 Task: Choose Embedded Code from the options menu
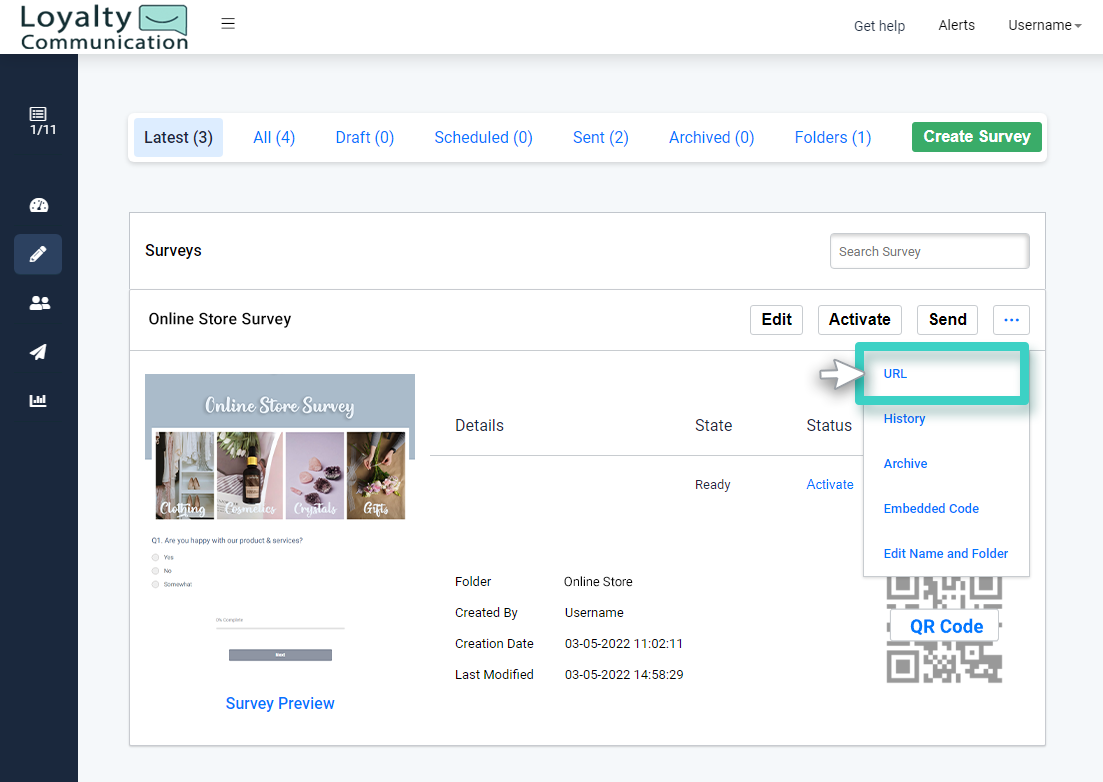(x=931, y=508)
